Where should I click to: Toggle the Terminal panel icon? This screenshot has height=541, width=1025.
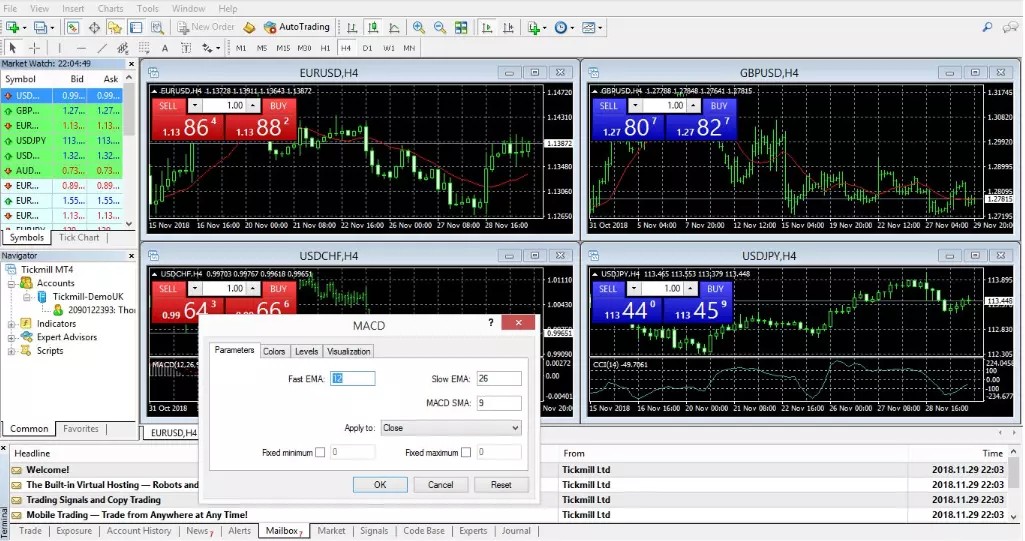pyautogui.click(x=136, y=27)
